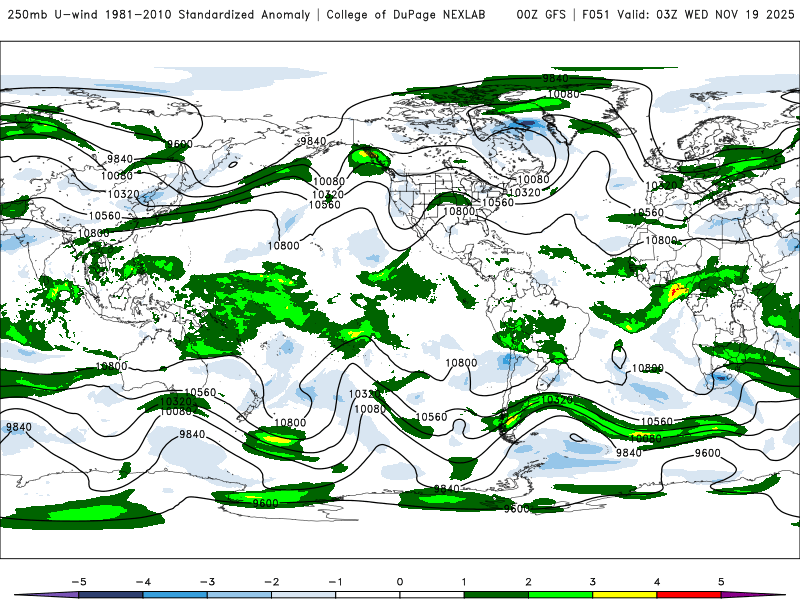
Task: Click the colorbar tick label '-5'
Action: (x=79, y=582)
